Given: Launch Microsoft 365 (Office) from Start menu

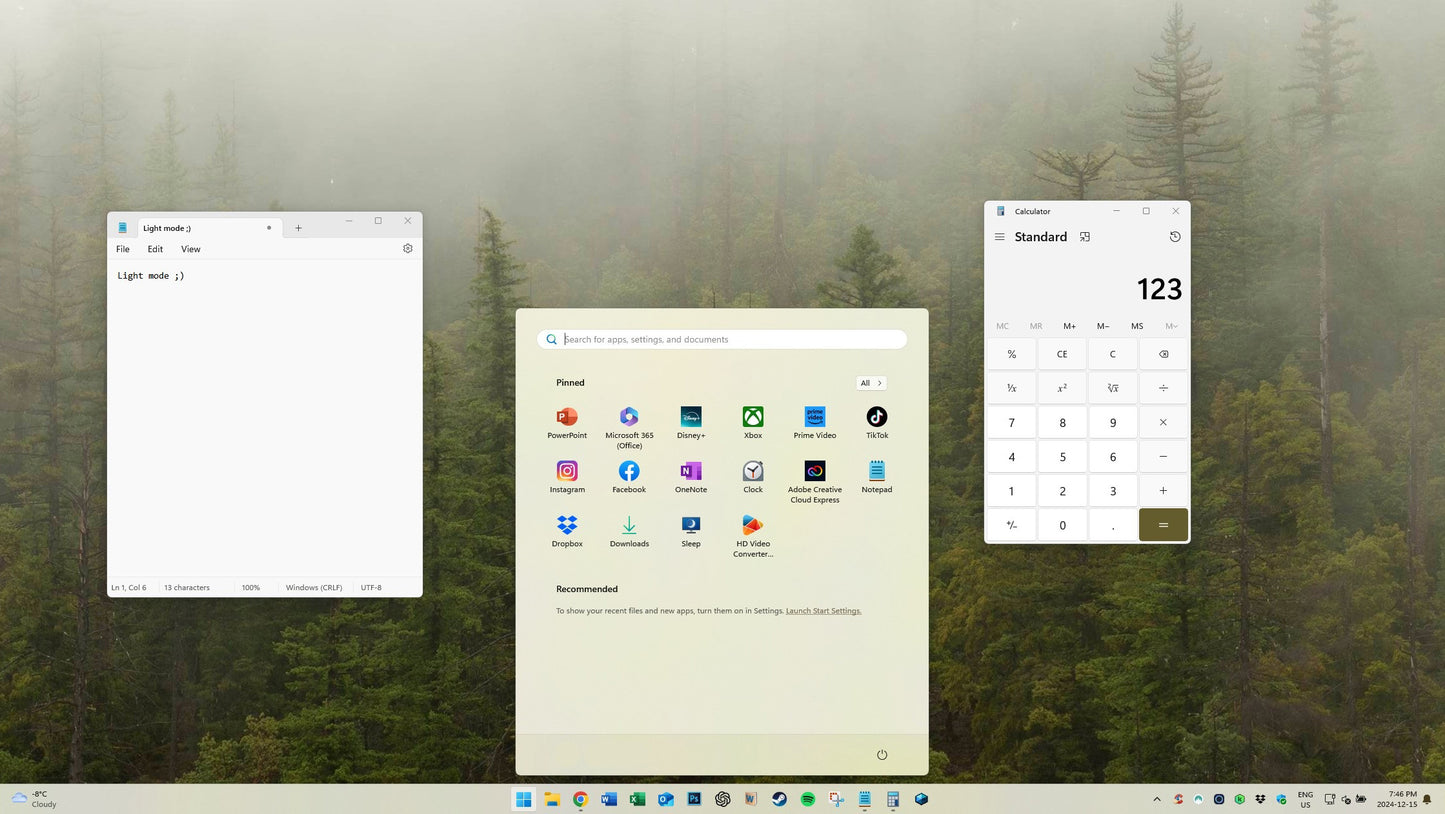Looking at the screenshot, I should tap(629, 427).
